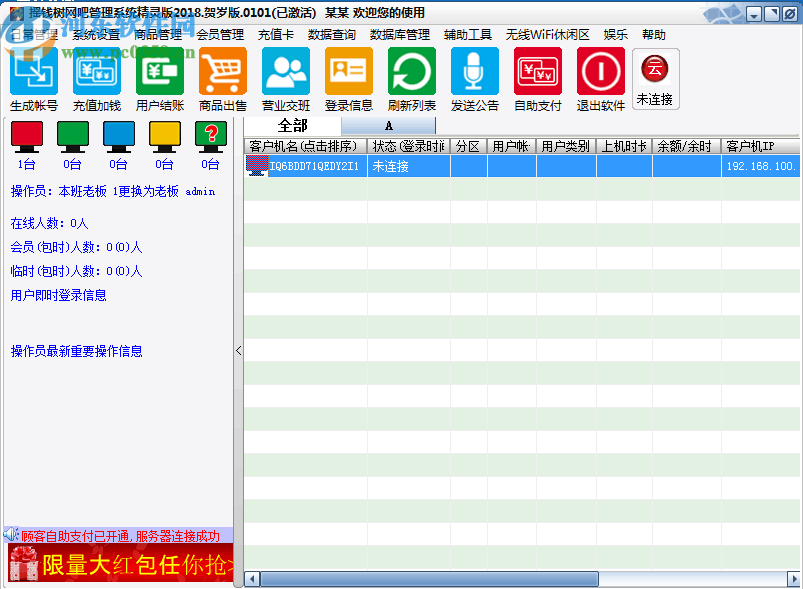Click the horizontal scrollbar left arrow
803x589 pixels.
click(x=252, y=579)
